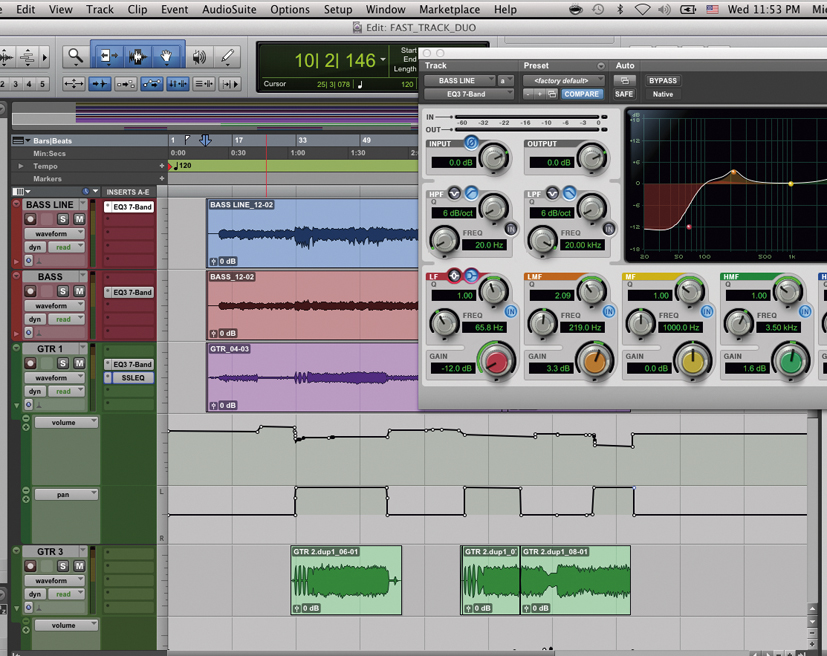Open the Setup menu

[x=338, y=9]
